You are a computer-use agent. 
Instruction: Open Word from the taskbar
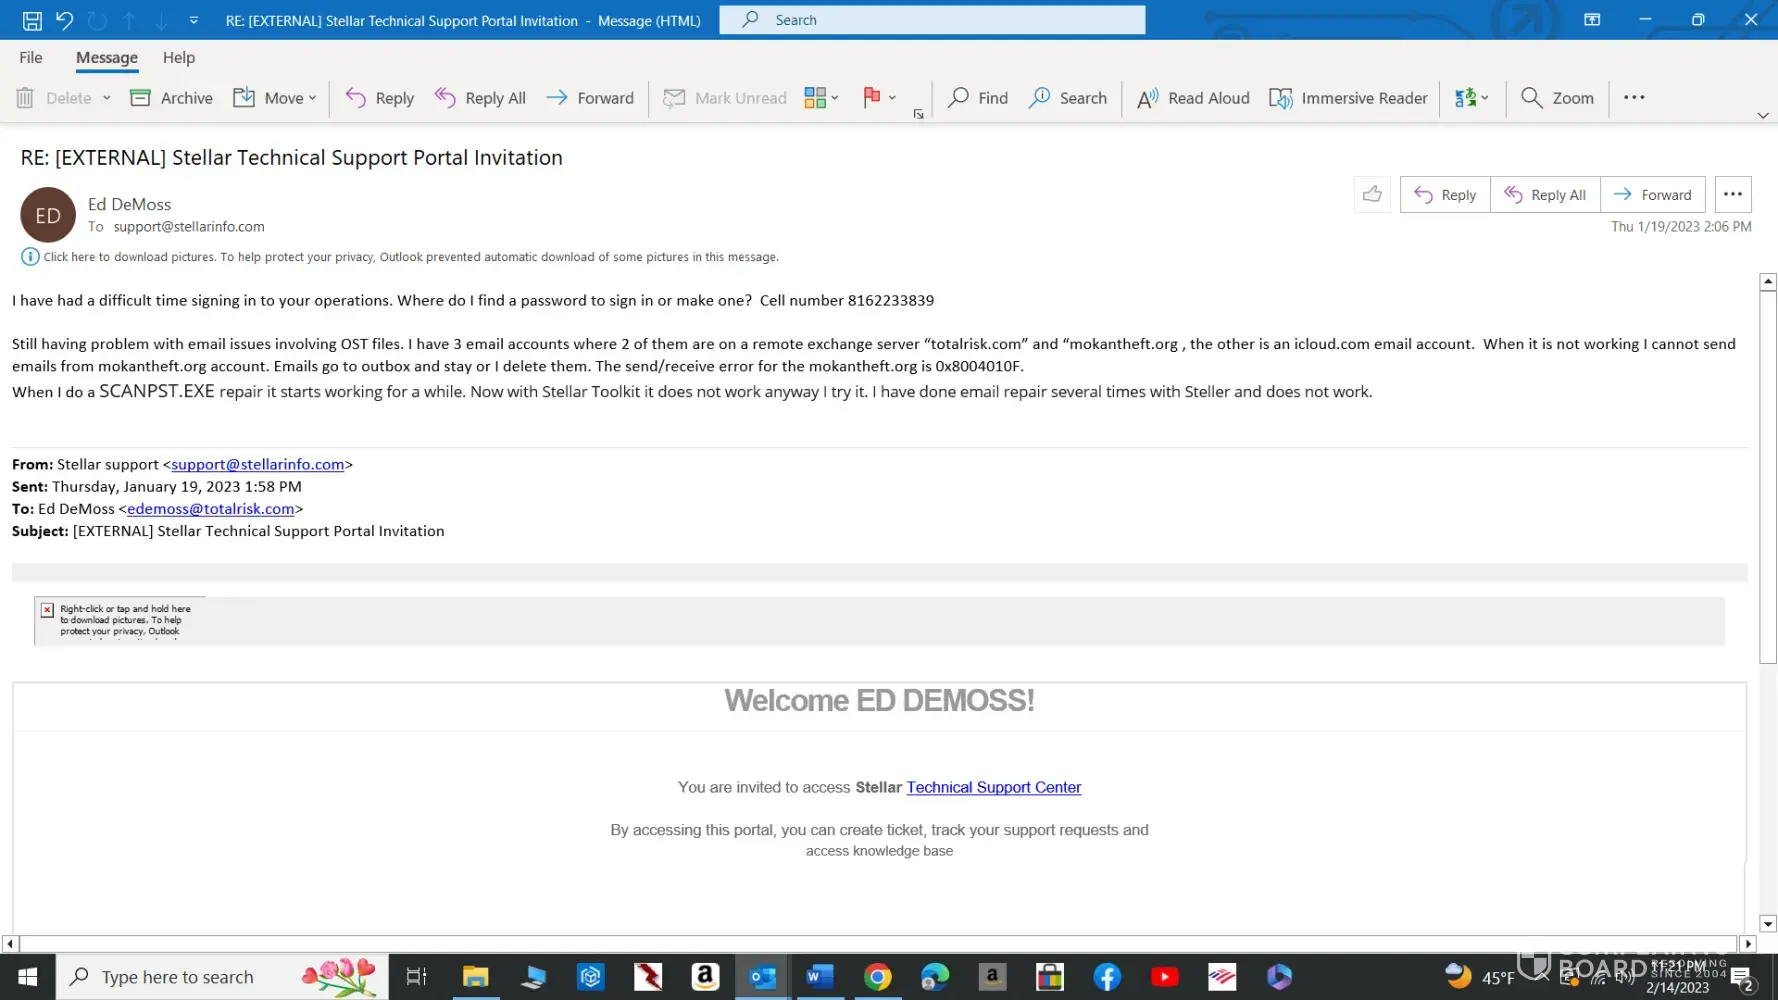[x=820, y=977]
